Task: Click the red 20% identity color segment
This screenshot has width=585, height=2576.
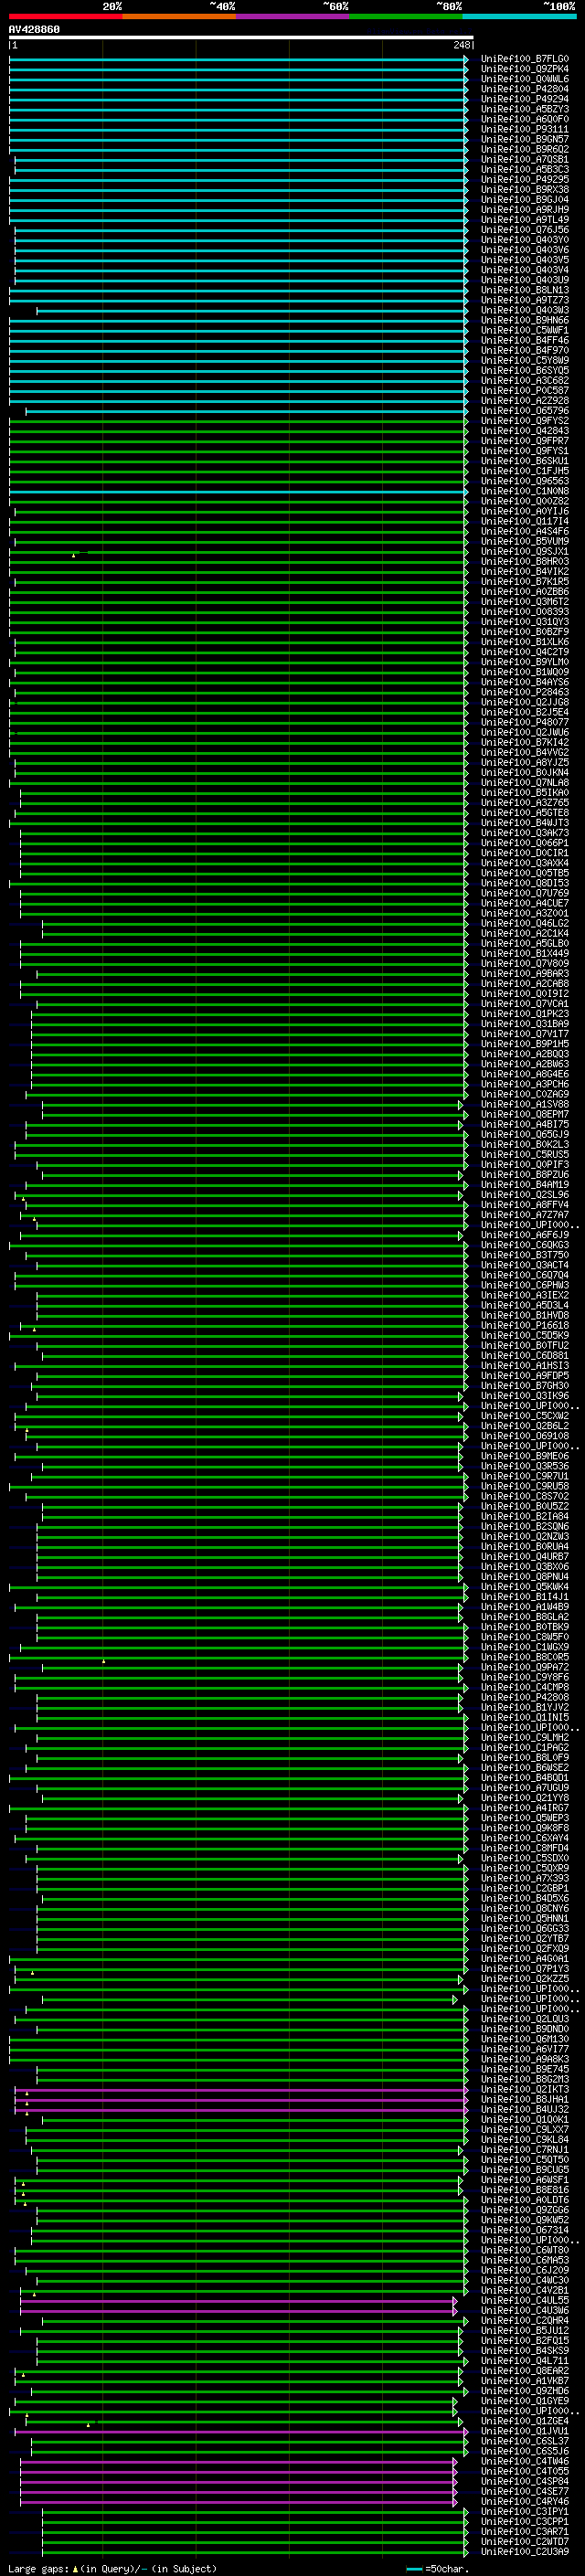Action: pyautogui.click(x=65, y=16)
